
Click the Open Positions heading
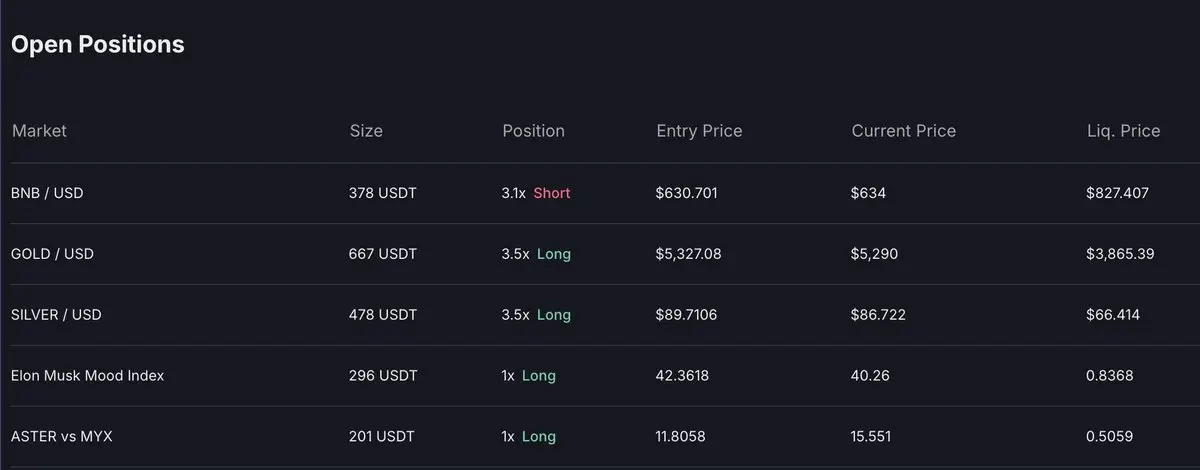click(x=97, y=45)
